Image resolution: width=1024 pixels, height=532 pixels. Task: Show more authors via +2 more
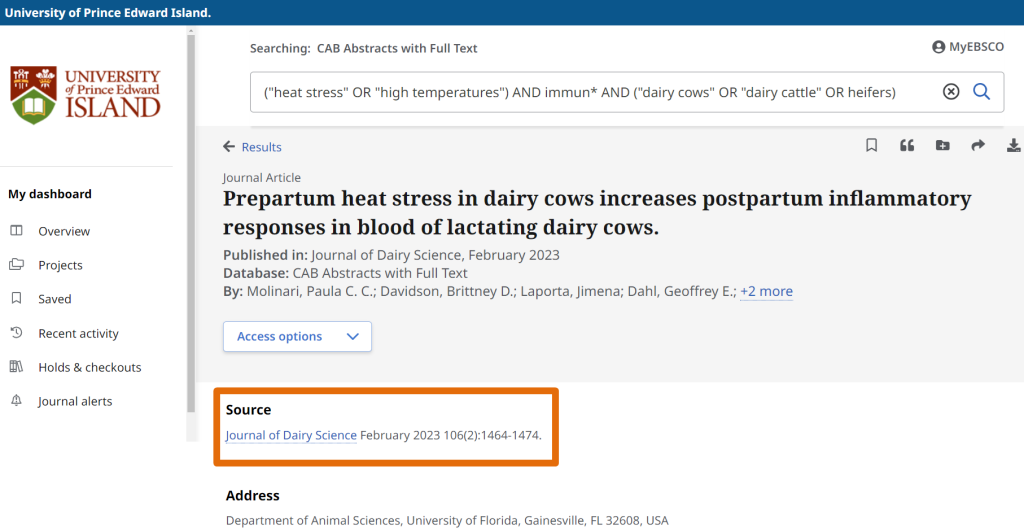coord(766,292)
